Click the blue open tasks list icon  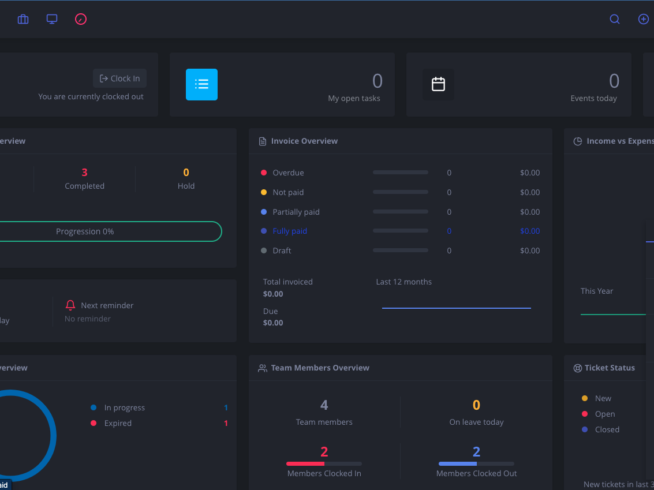201,84
